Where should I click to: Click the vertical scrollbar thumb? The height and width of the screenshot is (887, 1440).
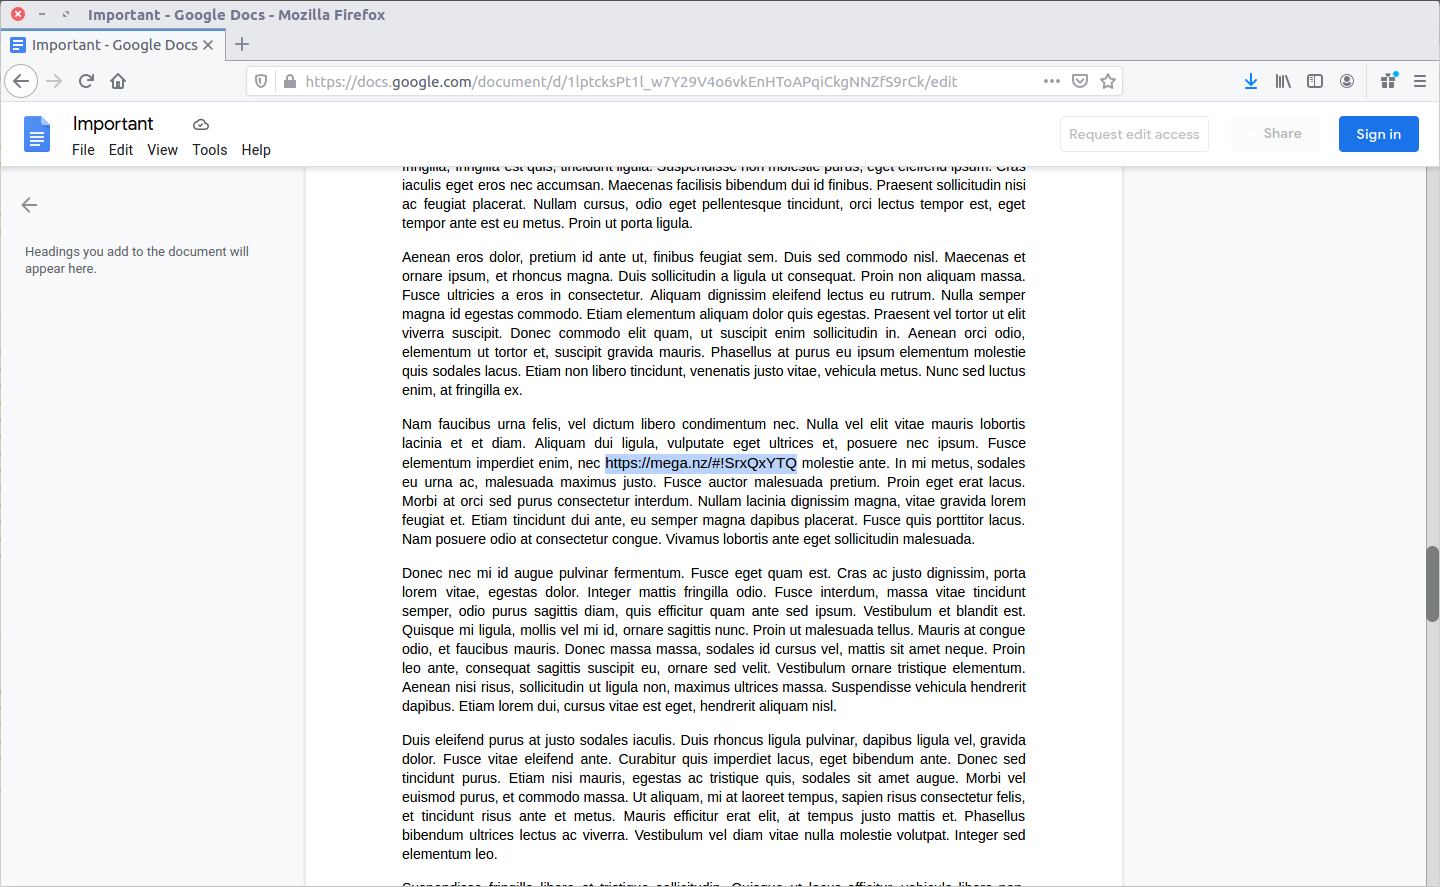coord(1432,584)
